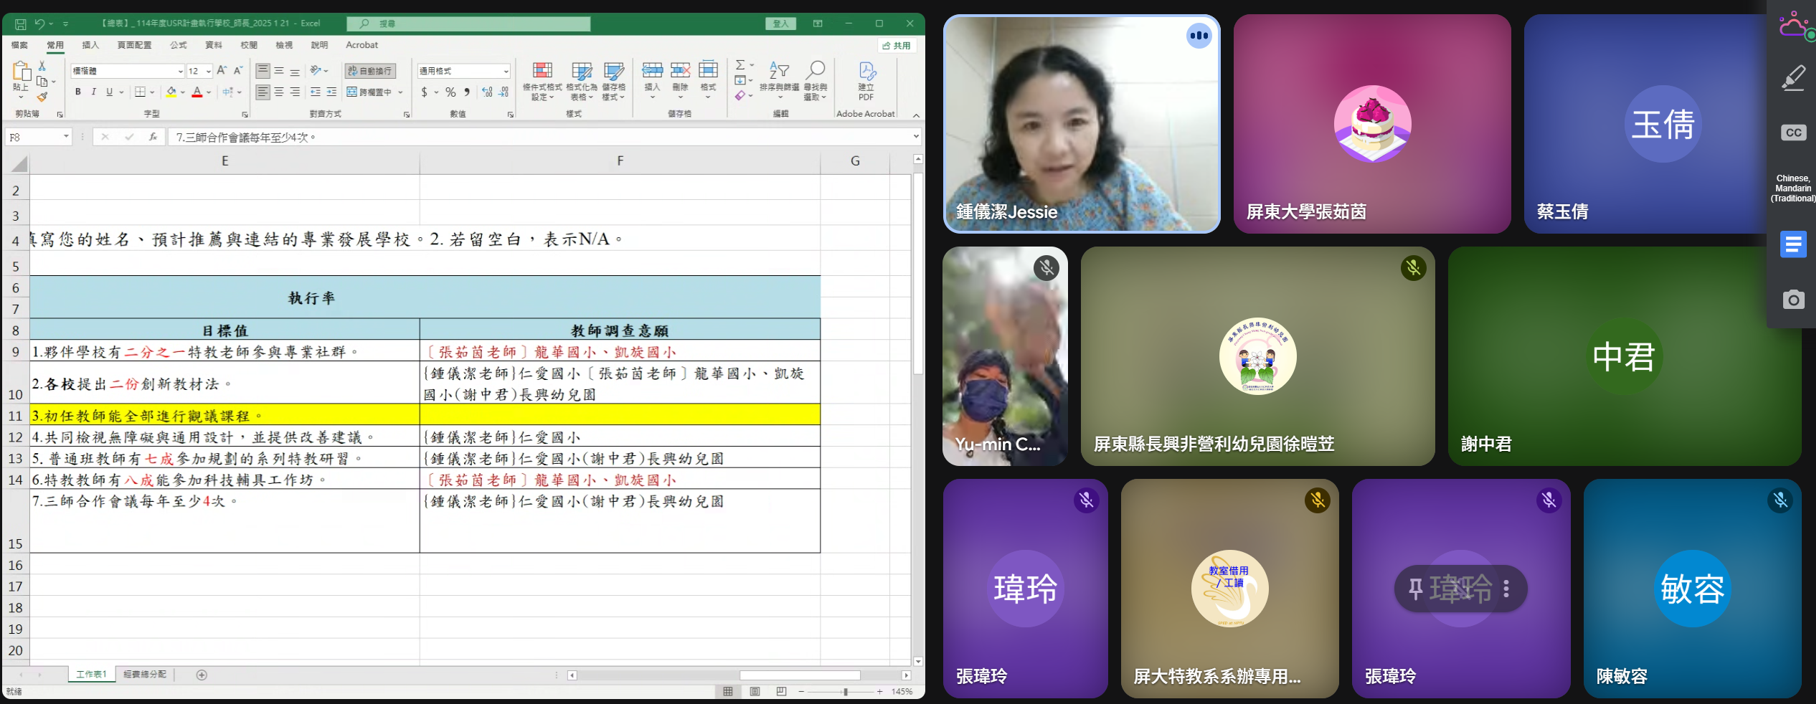Expand the number format dropdown (通用格式)
1816x704 pixels.
(506, 71)
